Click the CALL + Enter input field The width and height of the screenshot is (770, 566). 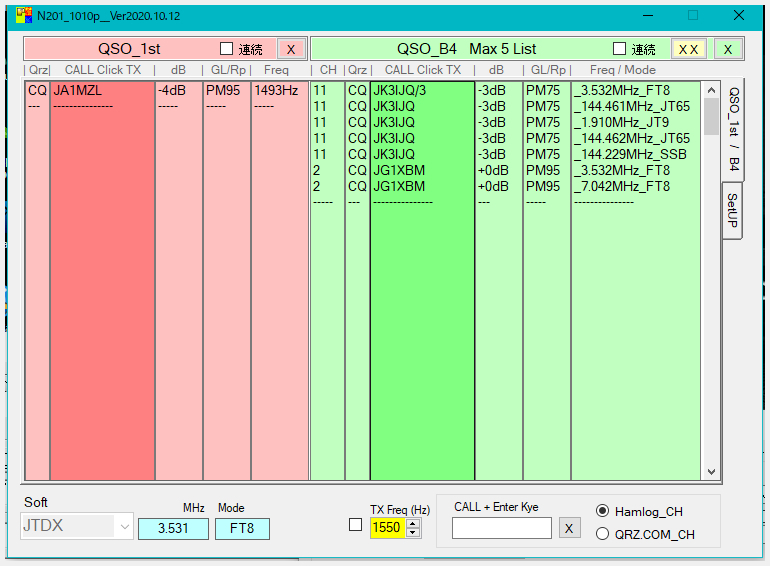501,528
